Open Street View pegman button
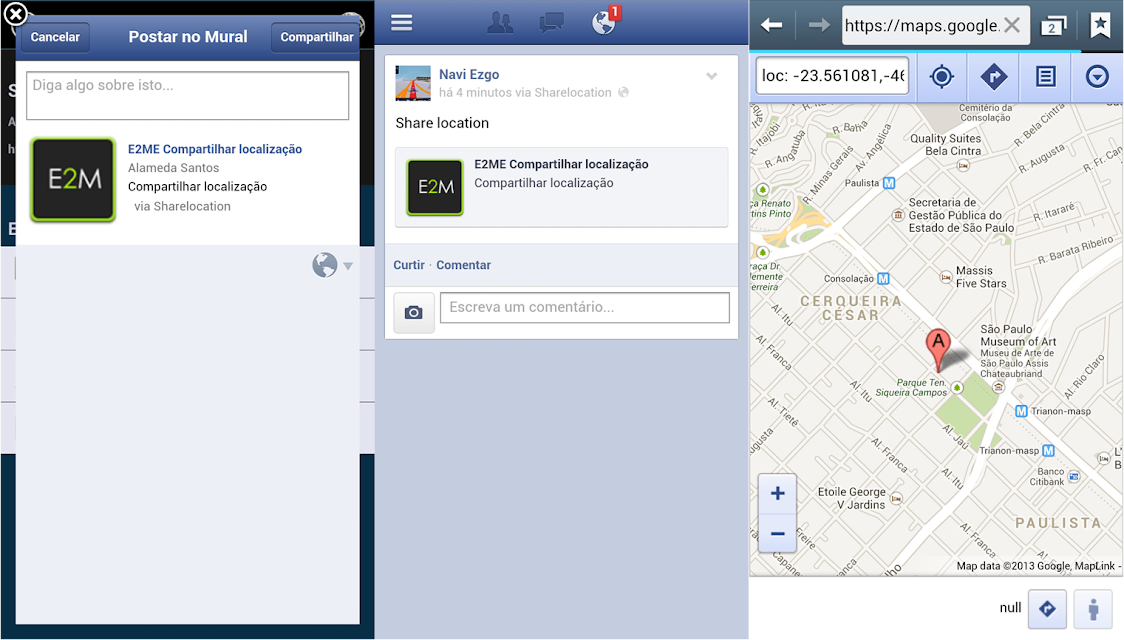Screen dimensions: 1124x640 tap(1093, 609)
